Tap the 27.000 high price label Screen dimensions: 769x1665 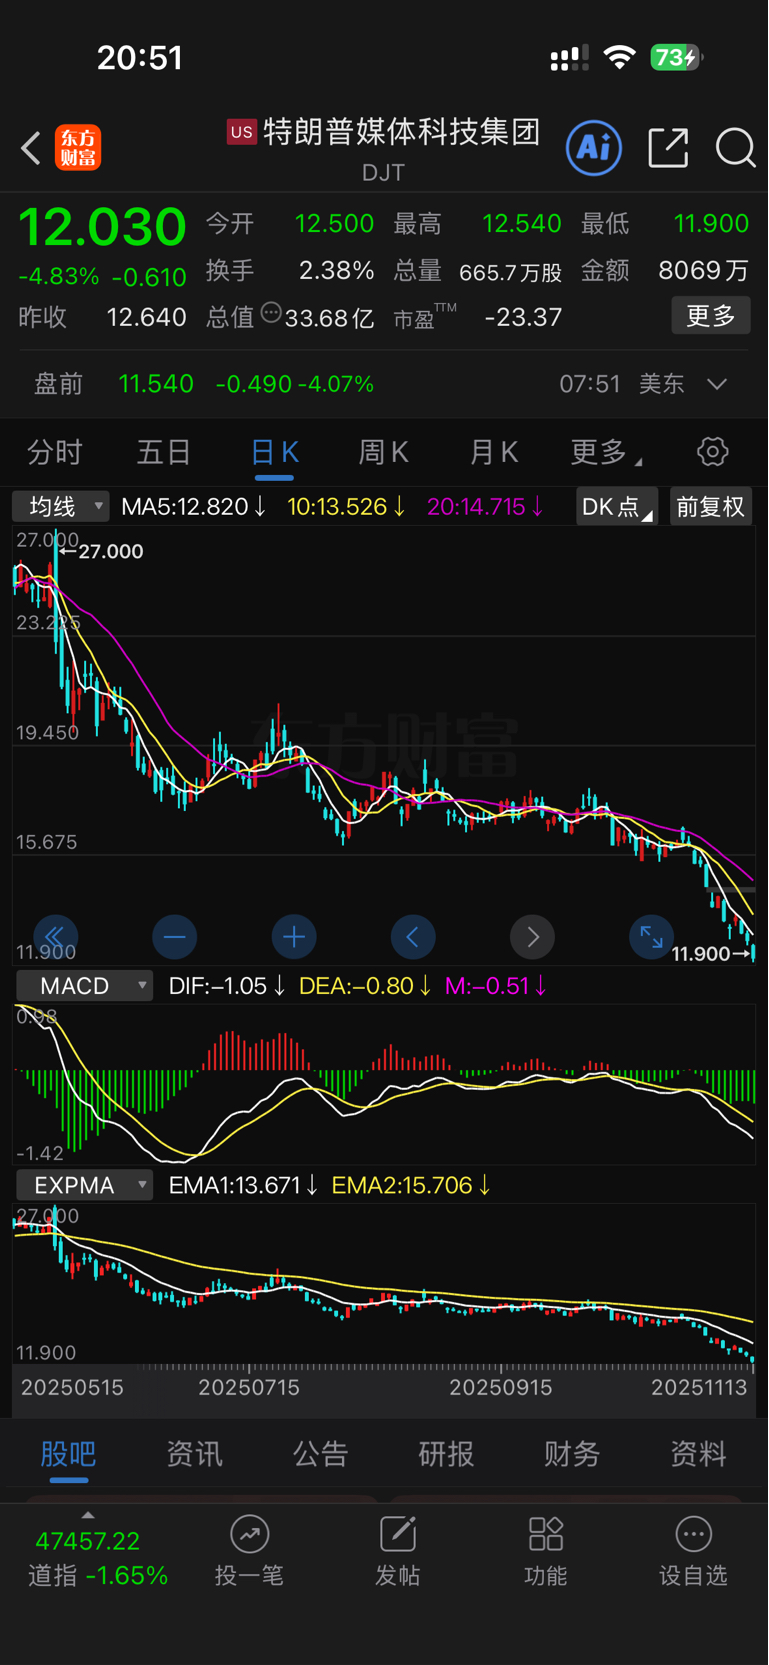pos(110,552)
